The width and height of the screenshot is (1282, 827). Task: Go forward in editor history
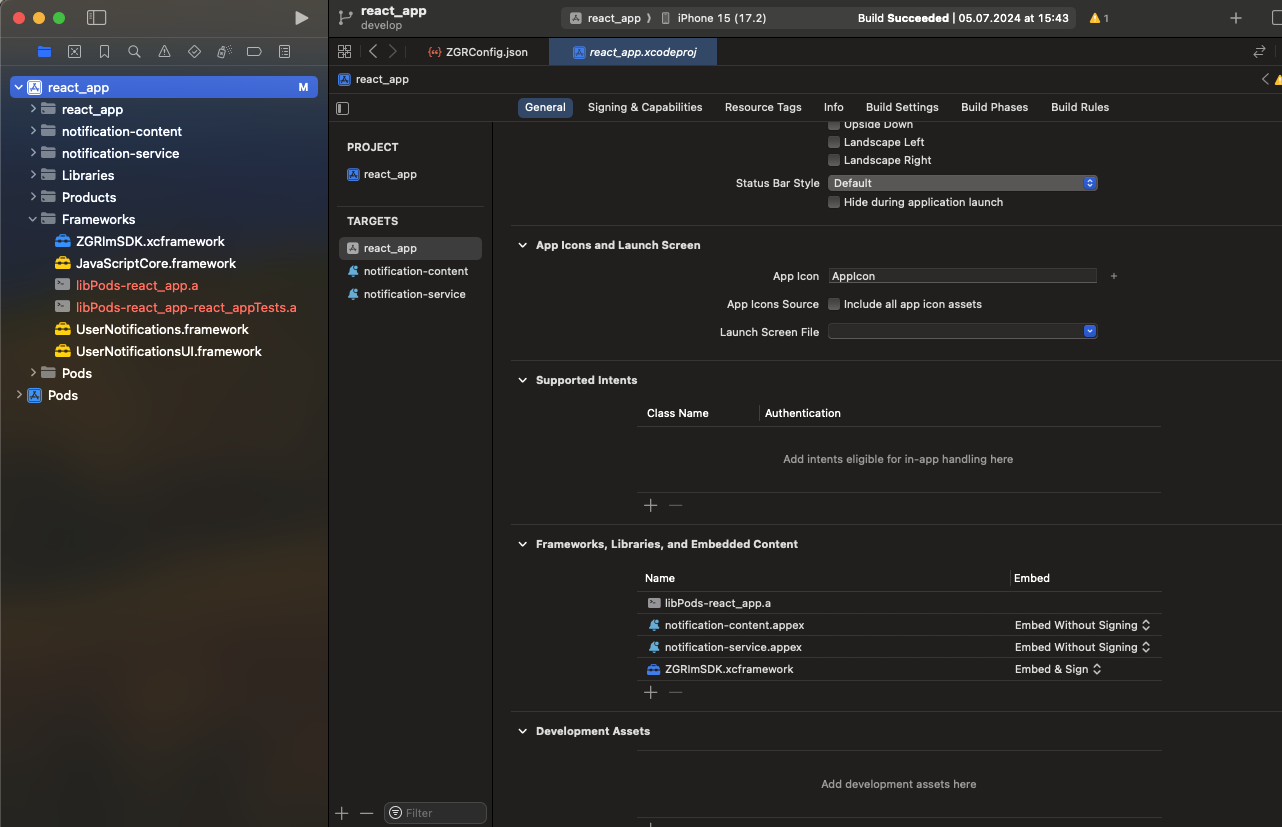(x=393, y=51)
